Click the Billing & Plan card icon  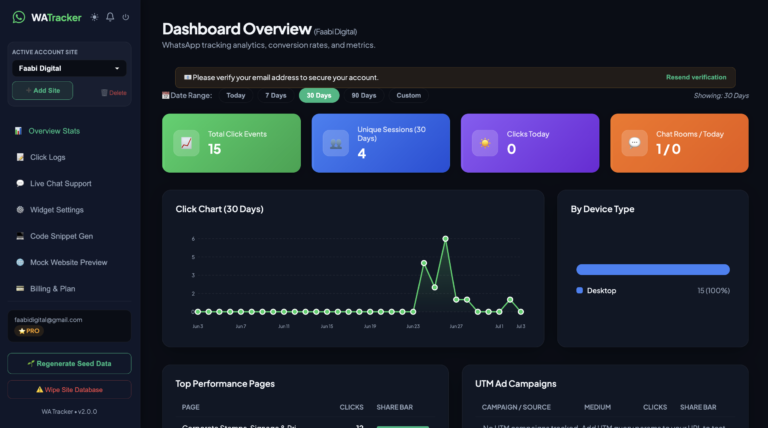coord(20,288)
